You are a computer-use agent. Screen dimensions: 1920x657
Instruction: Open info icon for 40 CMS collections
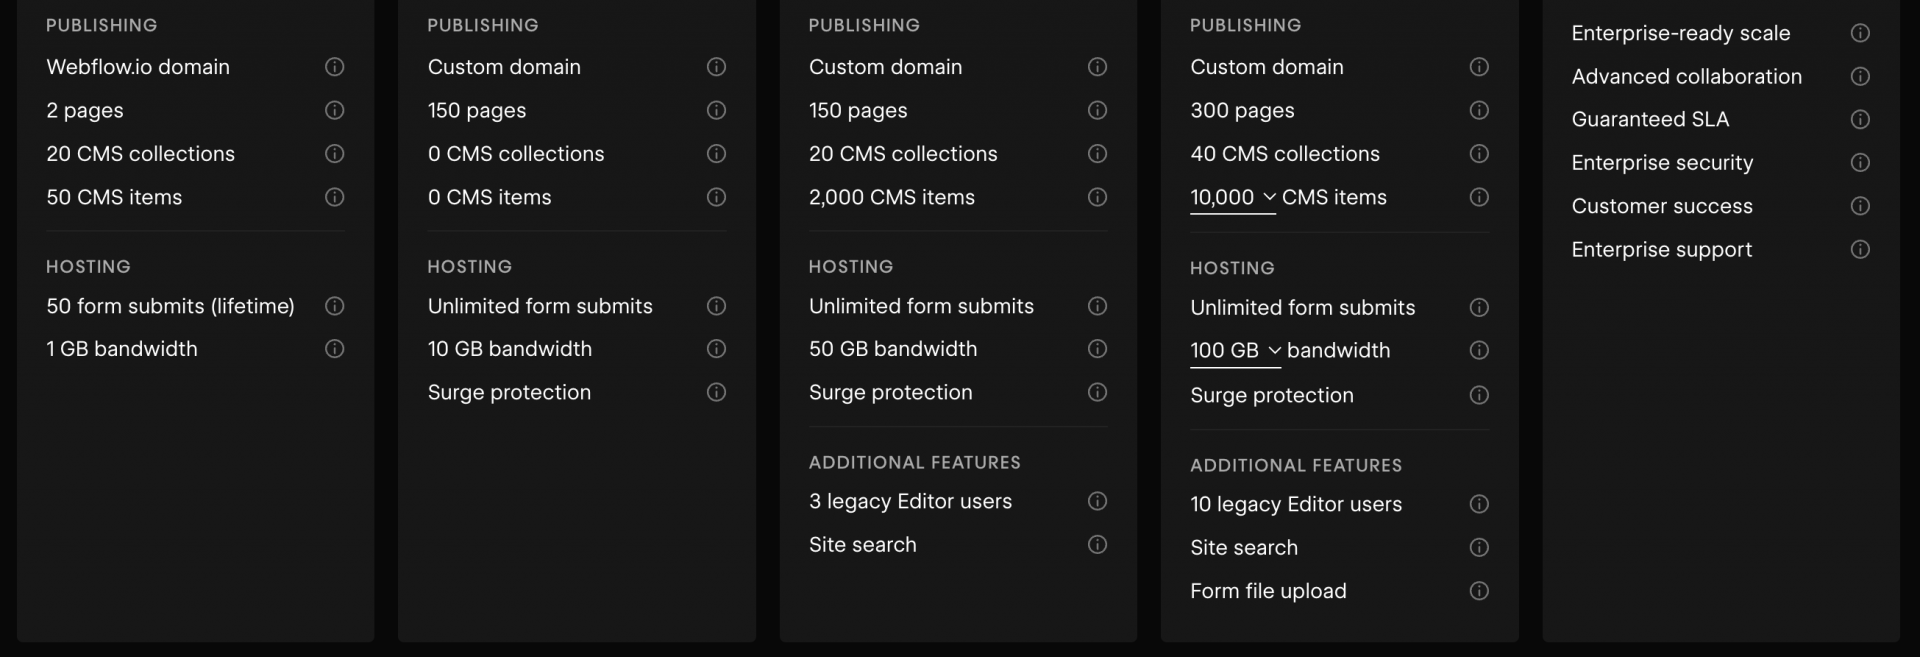[1479, 154]
